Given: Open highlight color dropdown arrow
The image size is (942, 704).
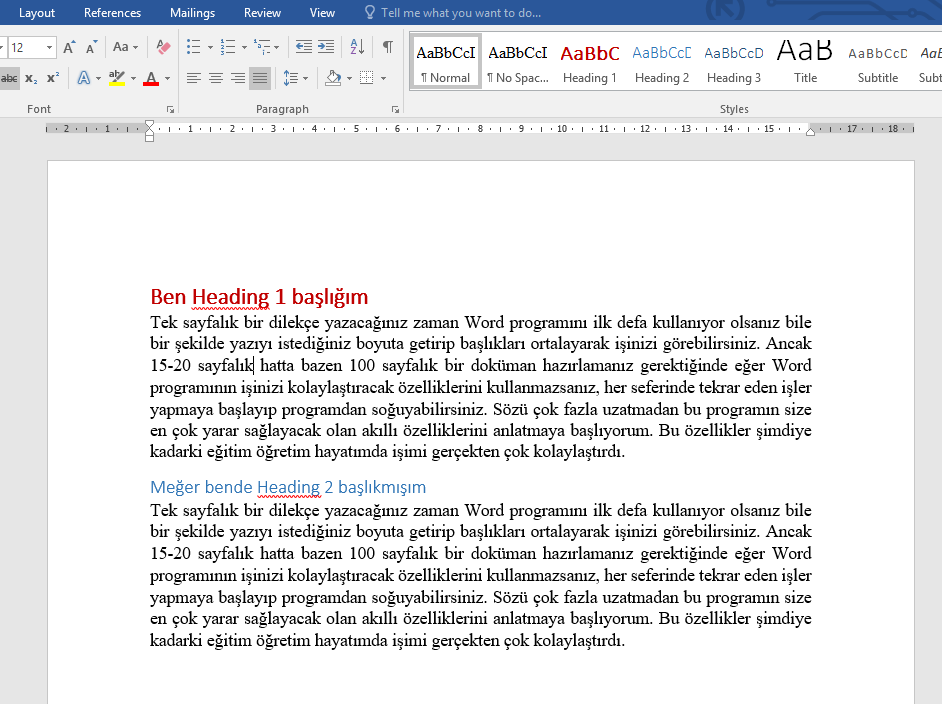Looking at the screenshot, I should (133, 78).
